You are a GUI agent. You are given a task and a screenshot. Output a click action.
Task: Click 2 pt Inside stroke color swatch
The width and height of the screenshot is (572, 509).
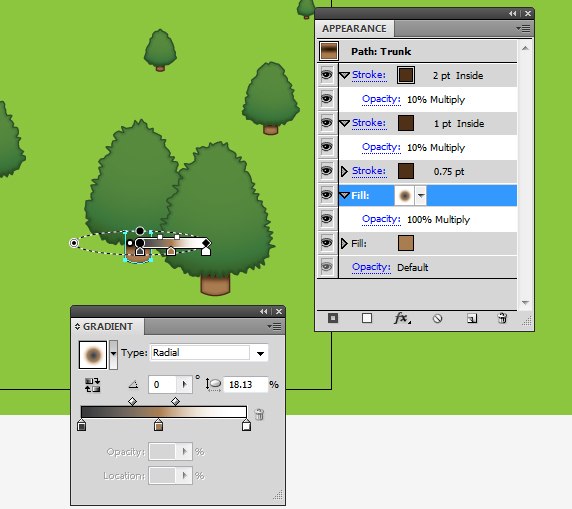[406, 75]
